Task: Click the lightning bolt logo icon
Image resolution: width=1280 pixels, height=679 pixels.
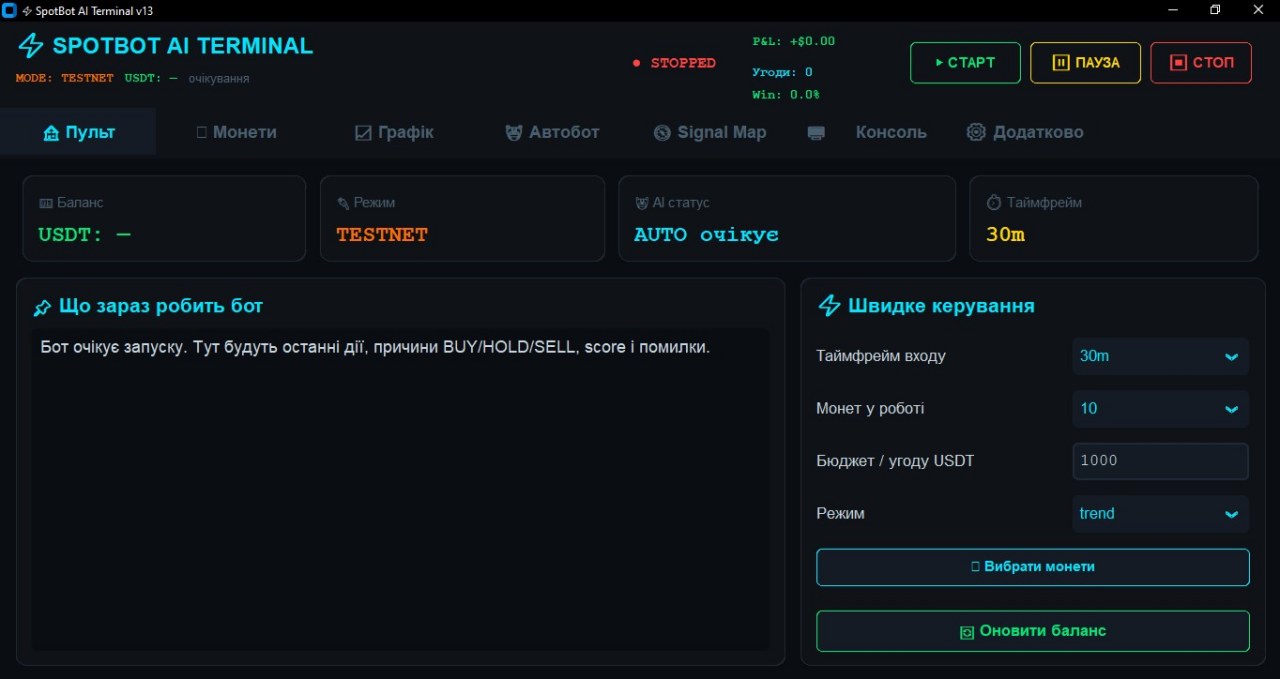Action: (x=31, y=46)
